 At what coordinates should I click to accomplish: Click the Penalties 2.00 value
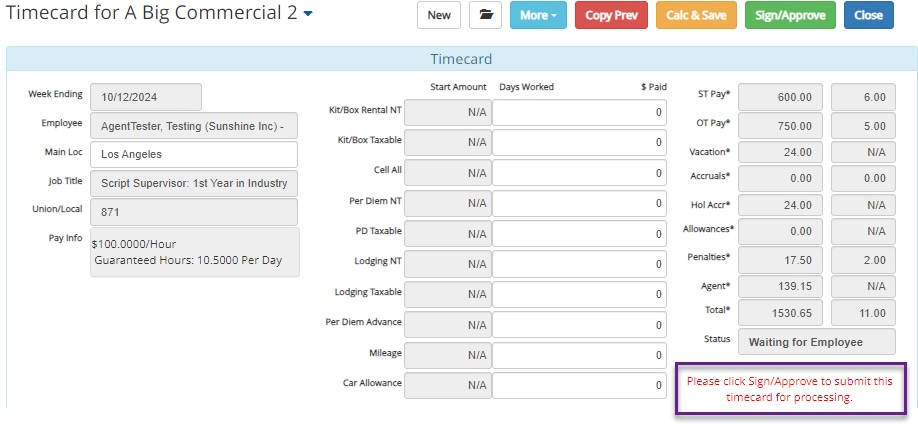point(864,260)
